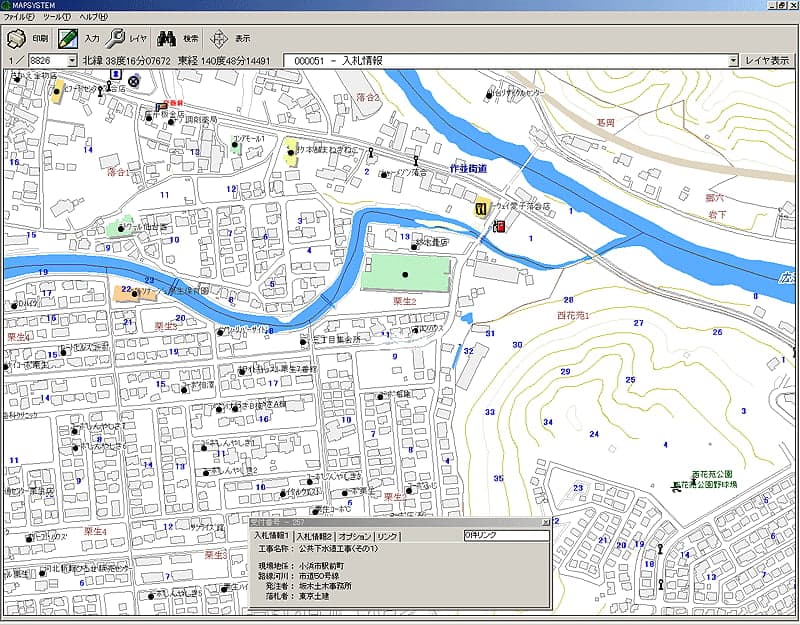Select the Display (表示) pan arrows icon
Image resolution: width=800 pixels, height=625 pixels.
pos(219,38)
